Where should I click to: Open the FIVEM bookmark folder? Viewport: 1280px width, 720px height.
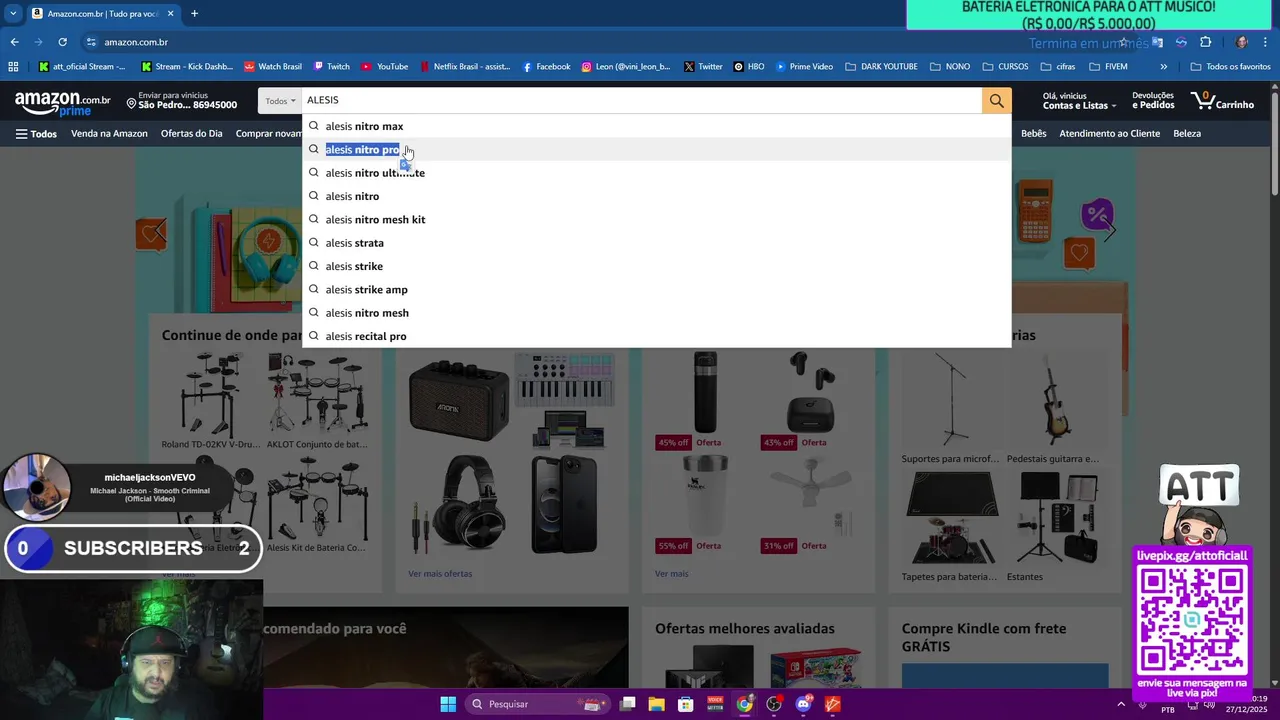coord(1107,67)
